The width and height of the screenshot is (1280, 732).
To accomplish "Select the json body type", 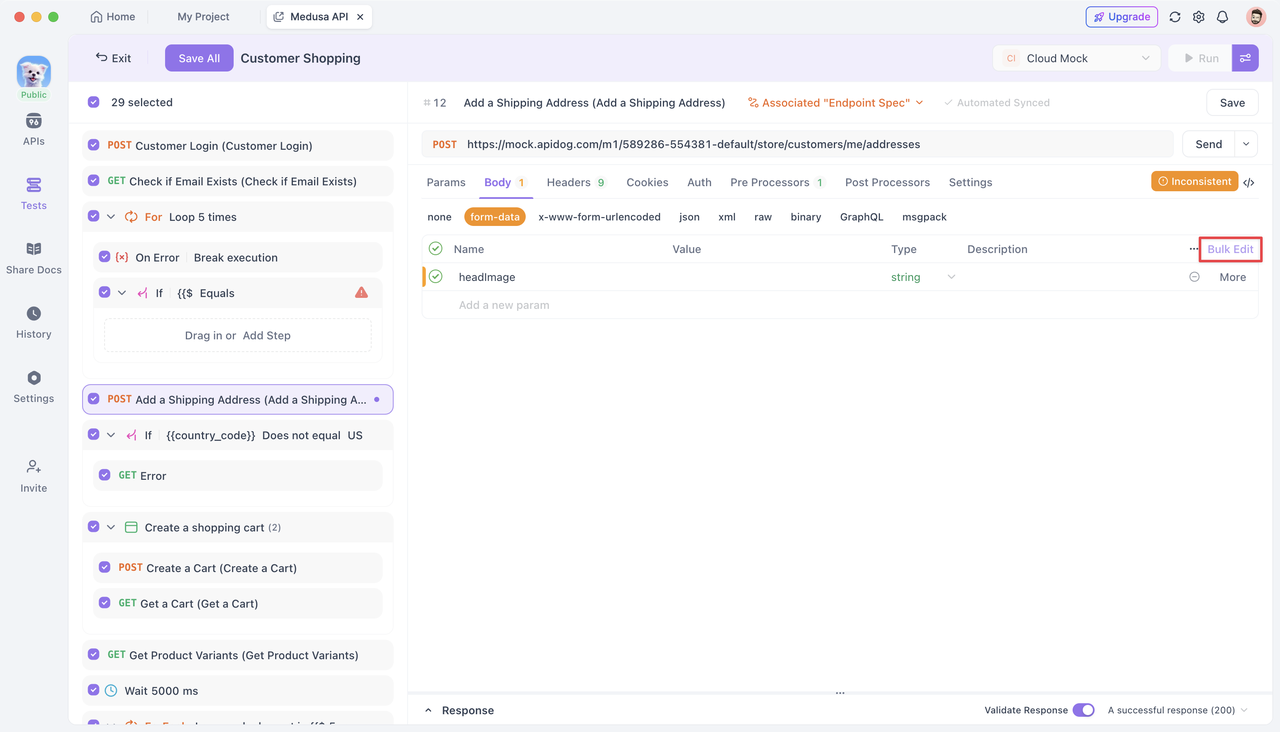I will [x=689, y=217].
